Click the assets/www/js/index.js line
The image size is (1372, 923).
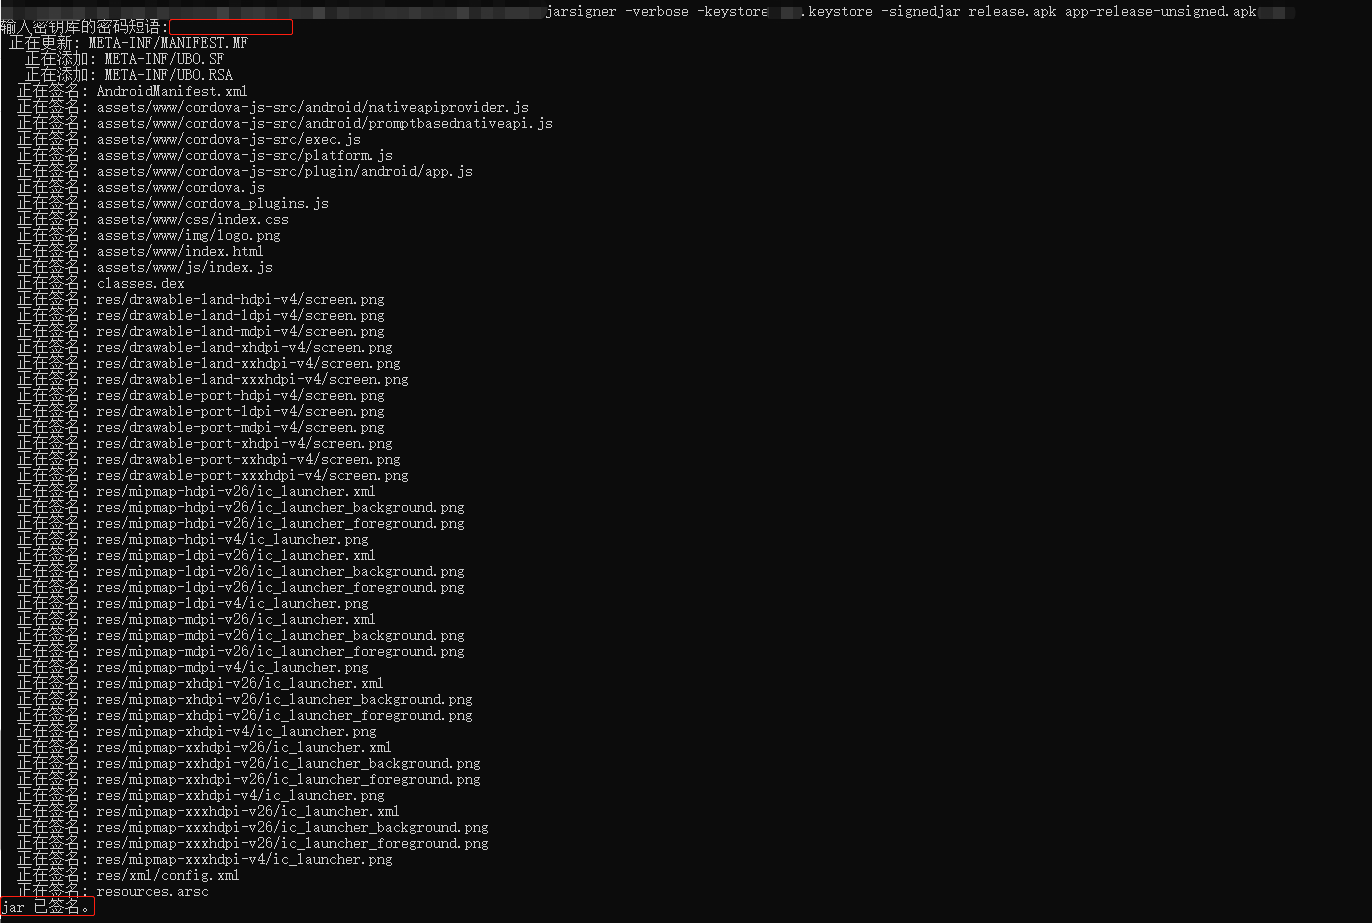(144, 267)
